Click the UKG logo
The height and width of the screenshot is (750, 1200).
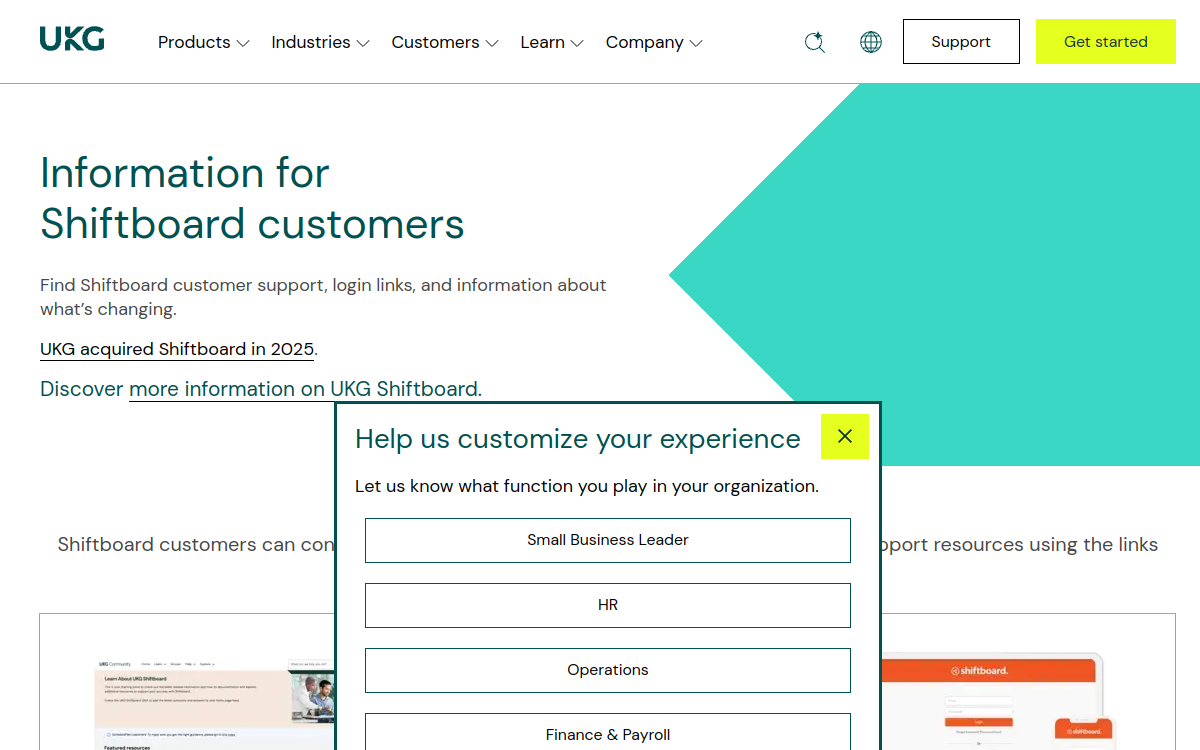[72, 40]
